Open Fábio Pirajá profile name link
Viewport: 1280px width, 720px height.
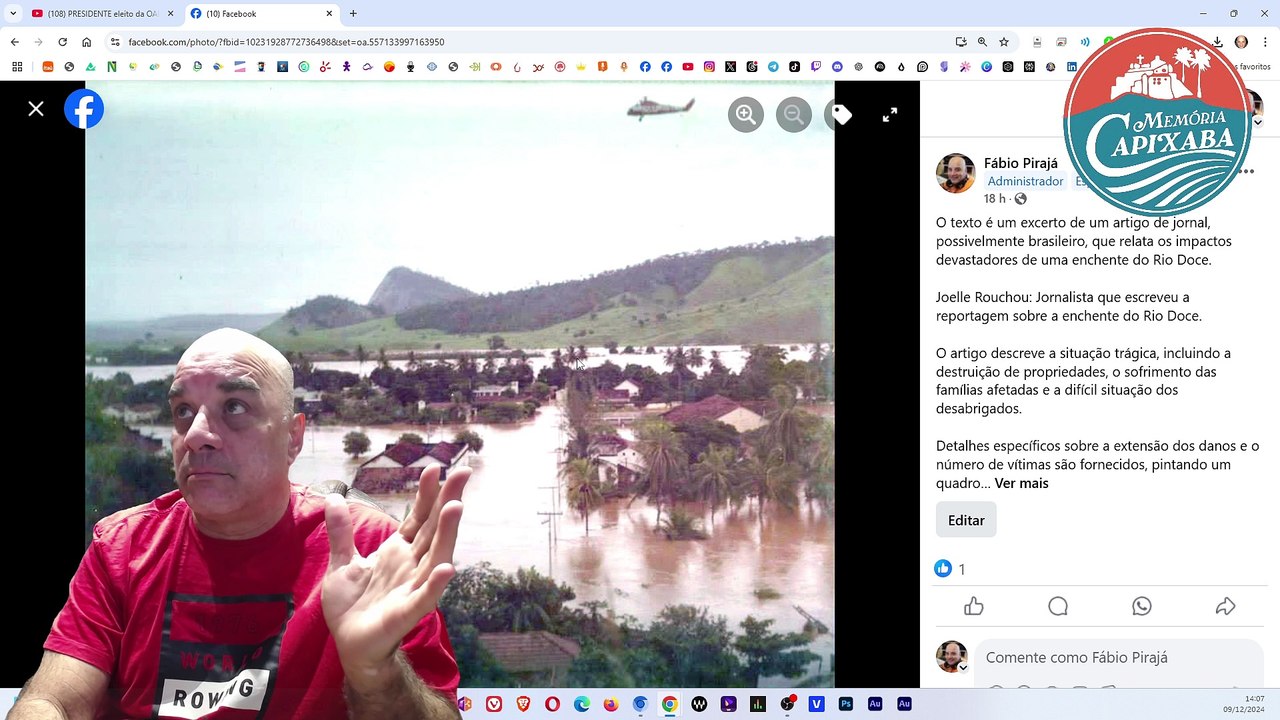[1020, 163]
